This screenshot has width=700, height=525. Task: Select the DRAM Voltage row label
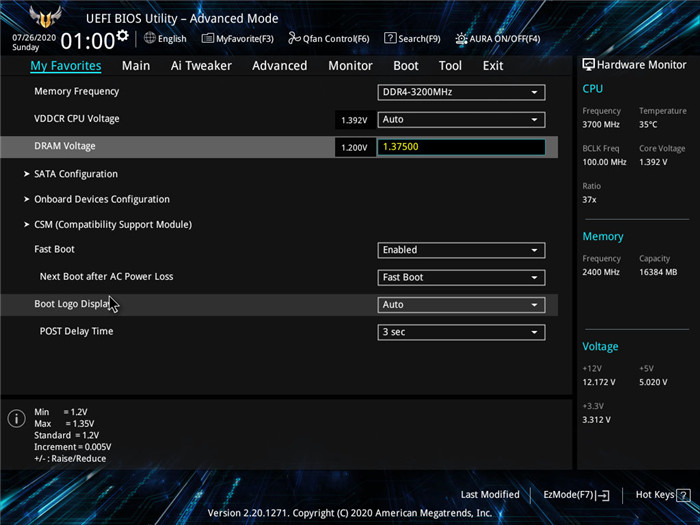coord(65,146)
